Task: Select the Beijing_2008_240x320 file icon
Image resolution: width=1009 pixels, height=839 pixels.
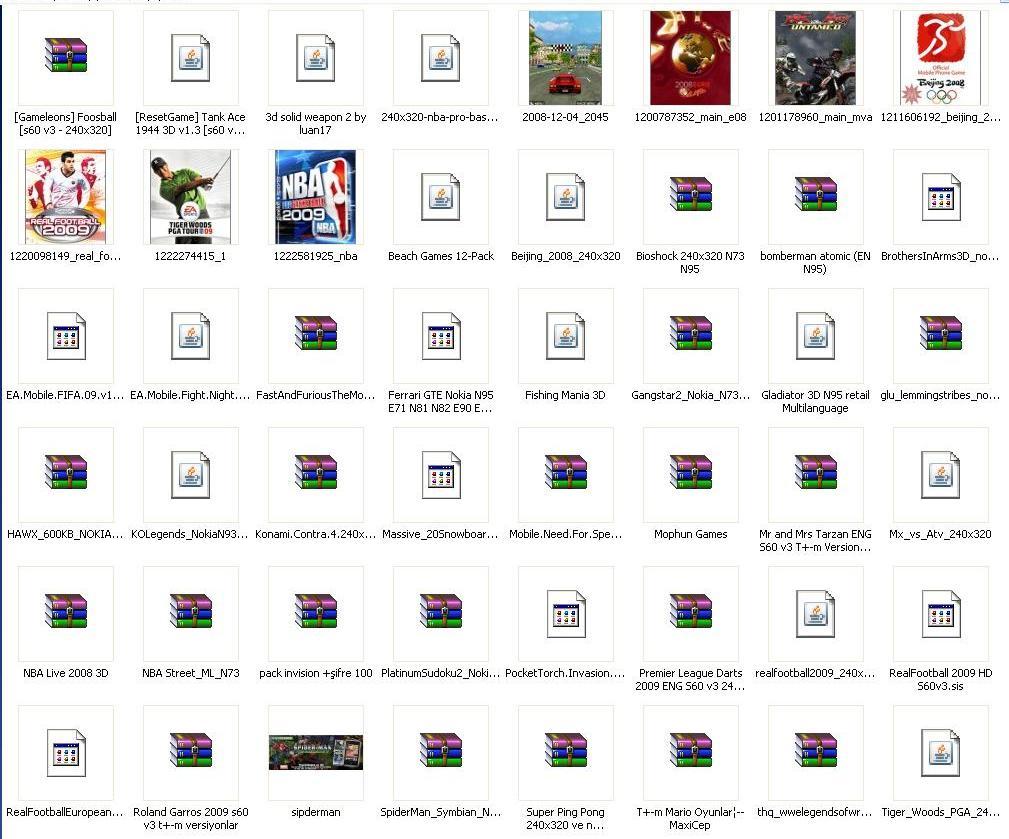Action: [565, 196]
